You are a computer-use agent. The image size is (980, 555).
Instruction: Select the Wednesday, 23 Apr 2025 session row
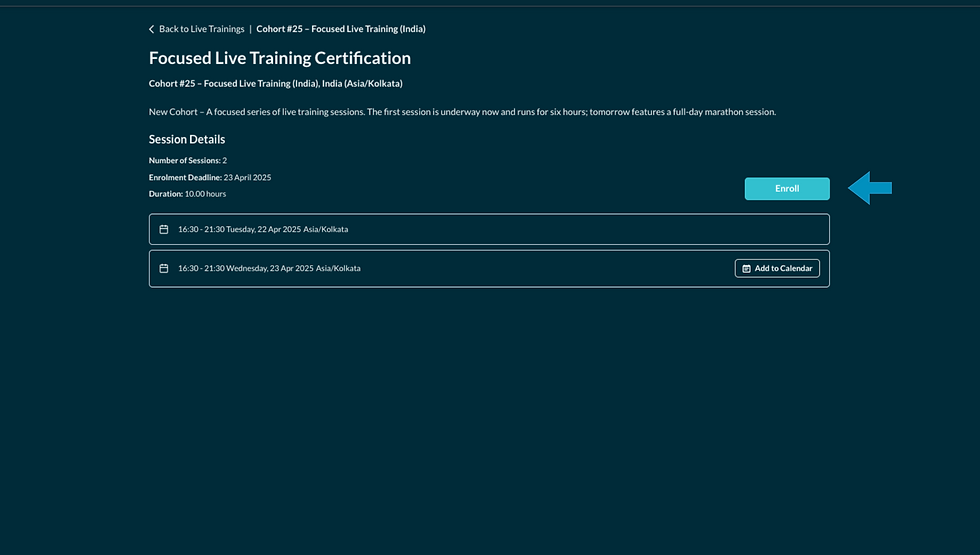(x=489, y=269)
